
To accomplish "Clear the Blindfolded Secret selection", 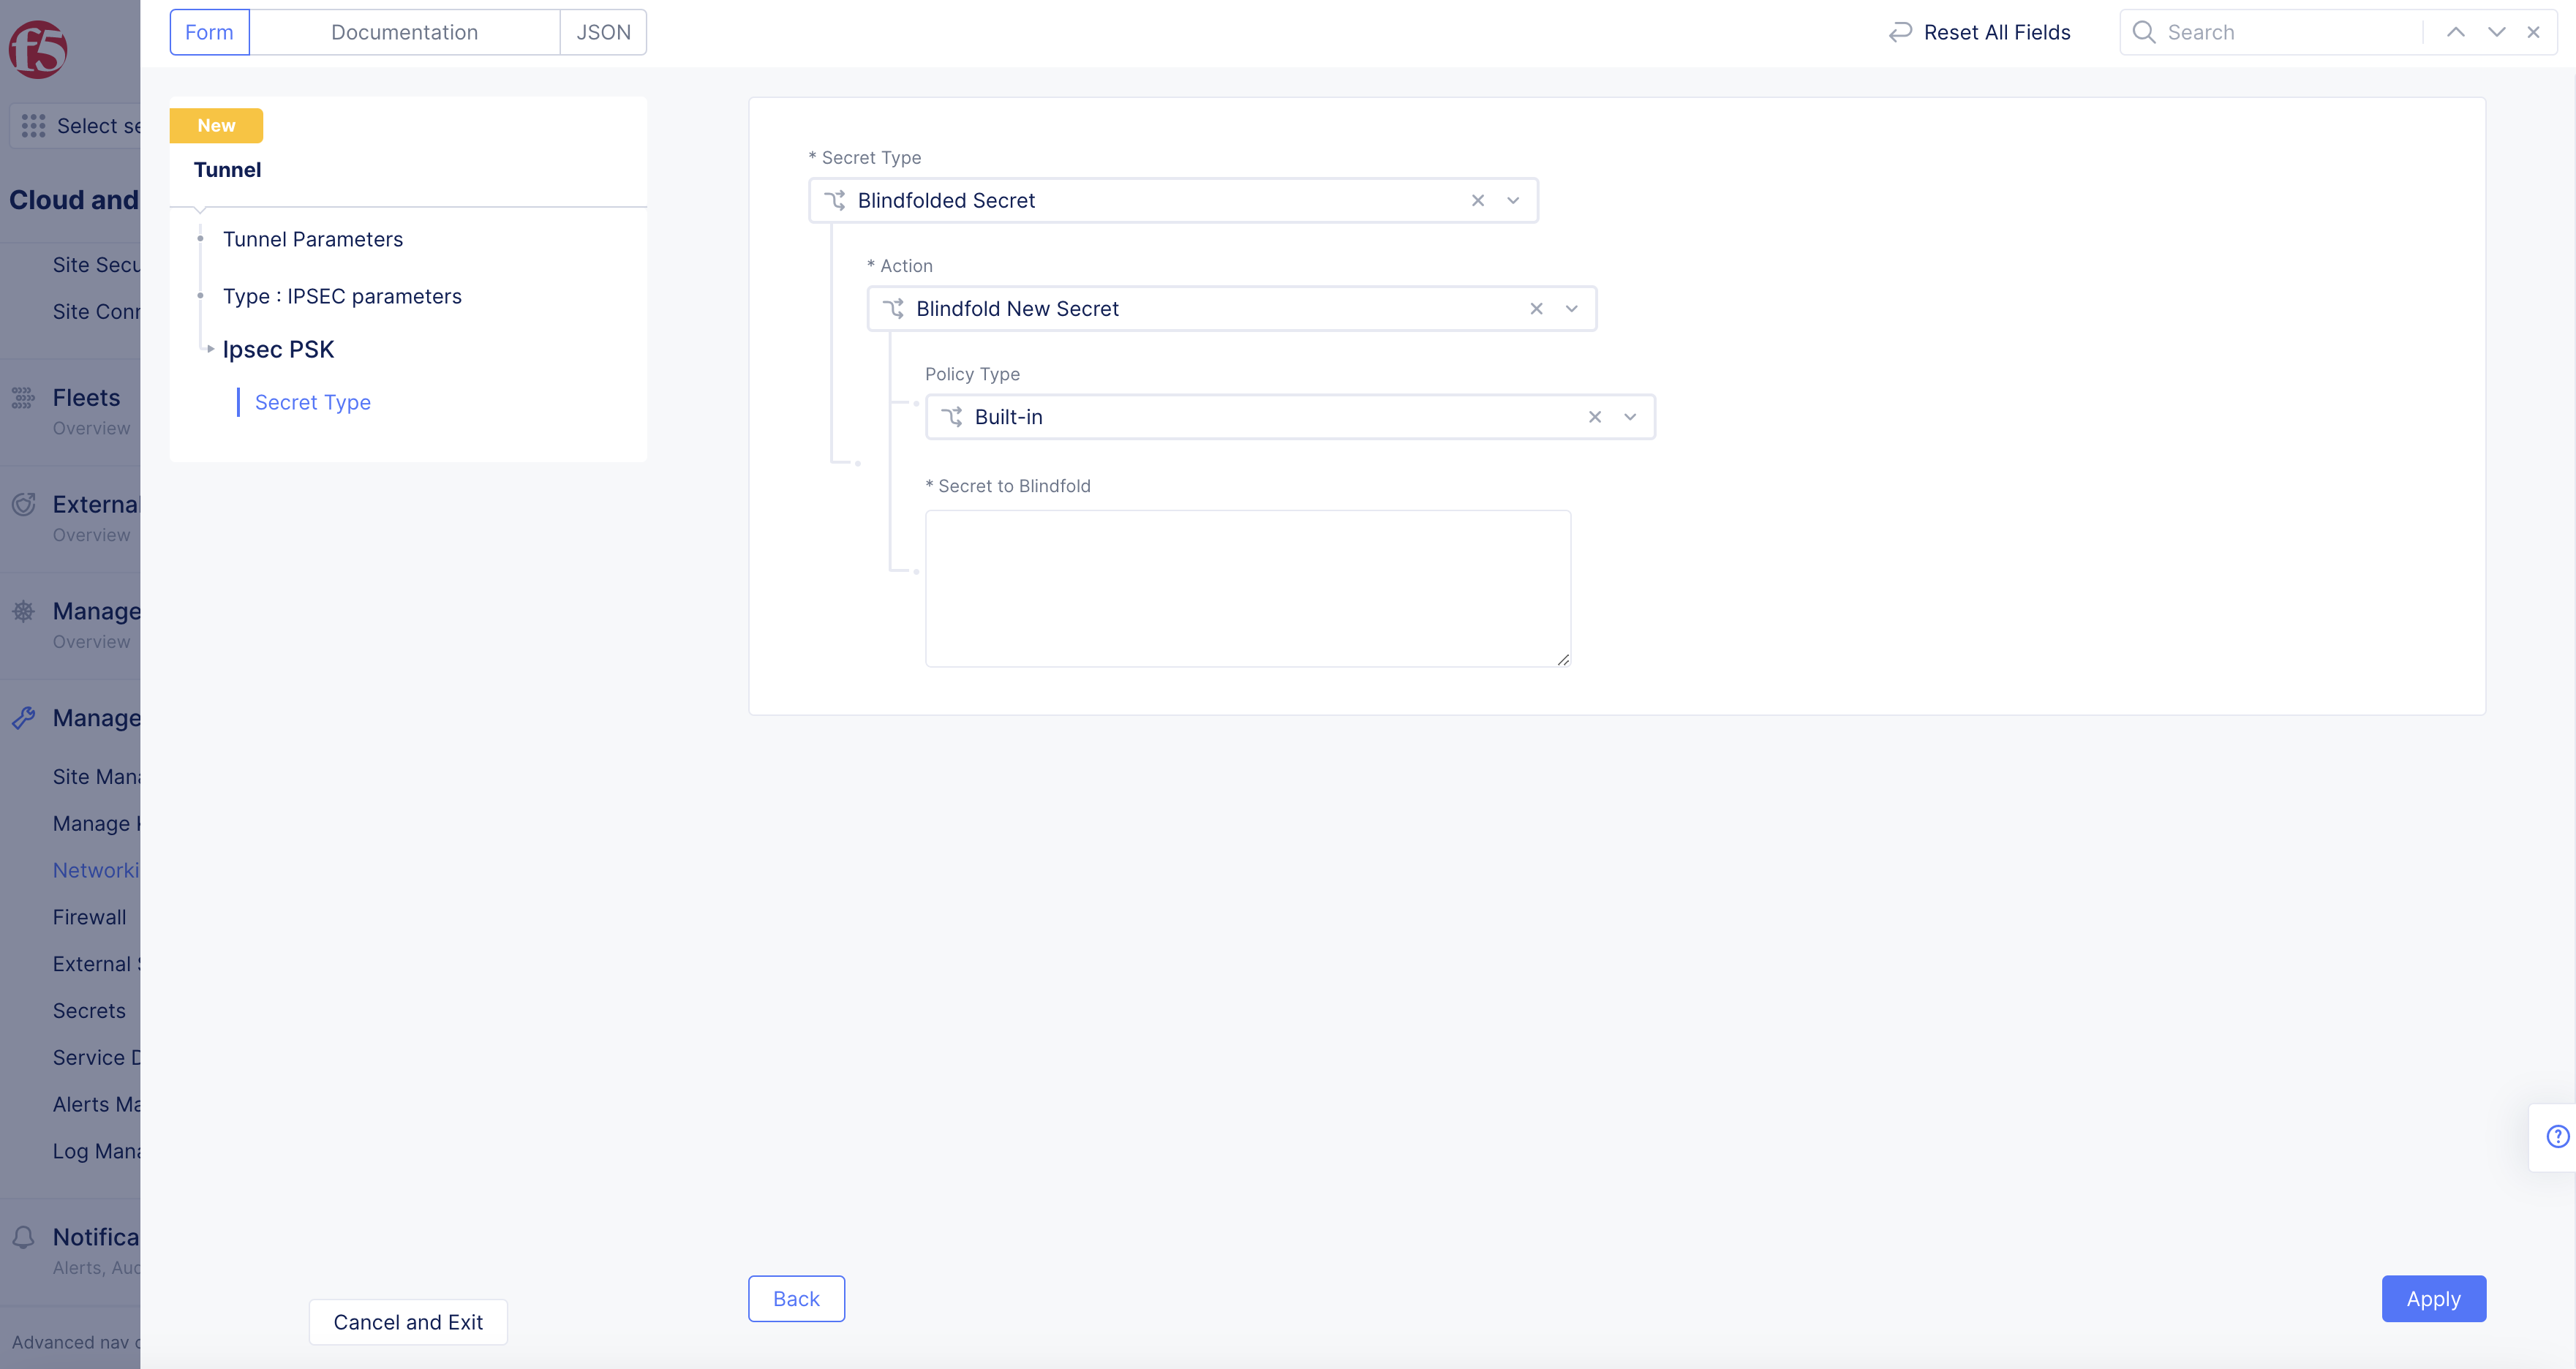I will 1477,200.
